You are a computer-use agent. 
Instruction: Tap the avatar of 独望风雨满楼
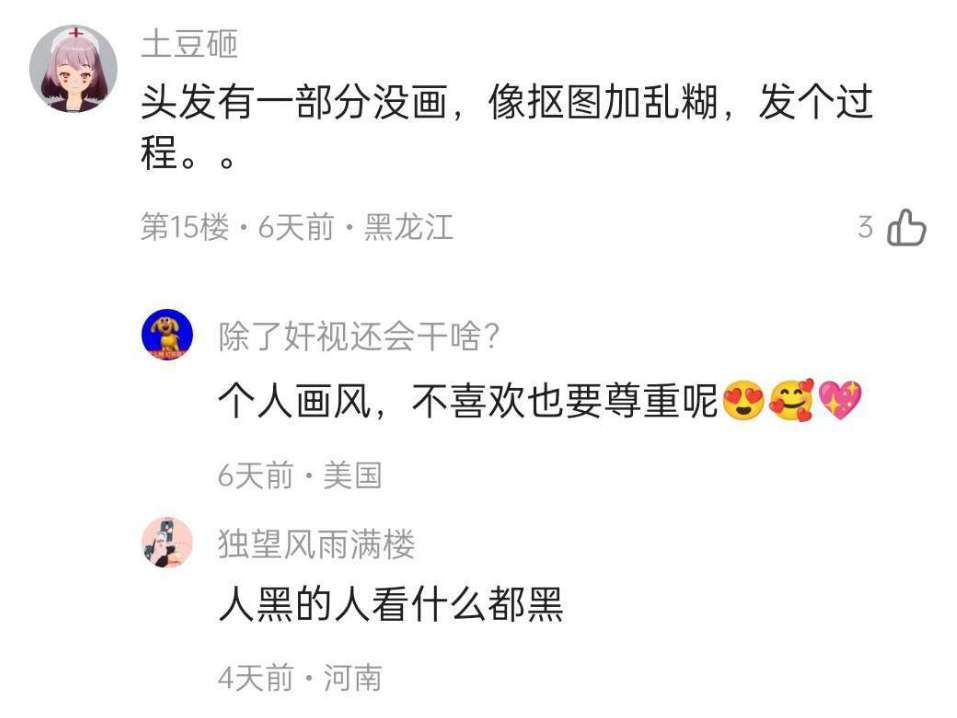coord(167,542)
